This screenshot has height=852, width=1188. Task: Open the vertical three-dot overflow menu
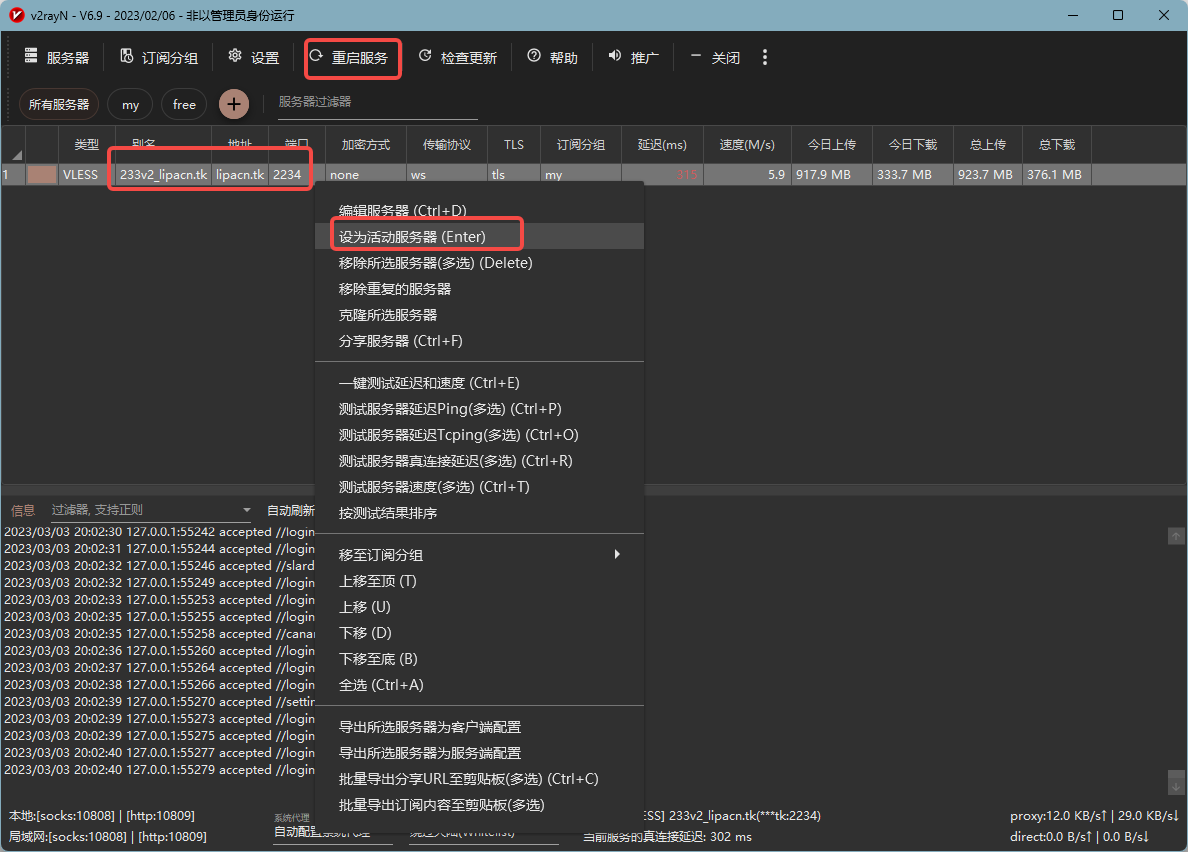(x=764, y=58)
